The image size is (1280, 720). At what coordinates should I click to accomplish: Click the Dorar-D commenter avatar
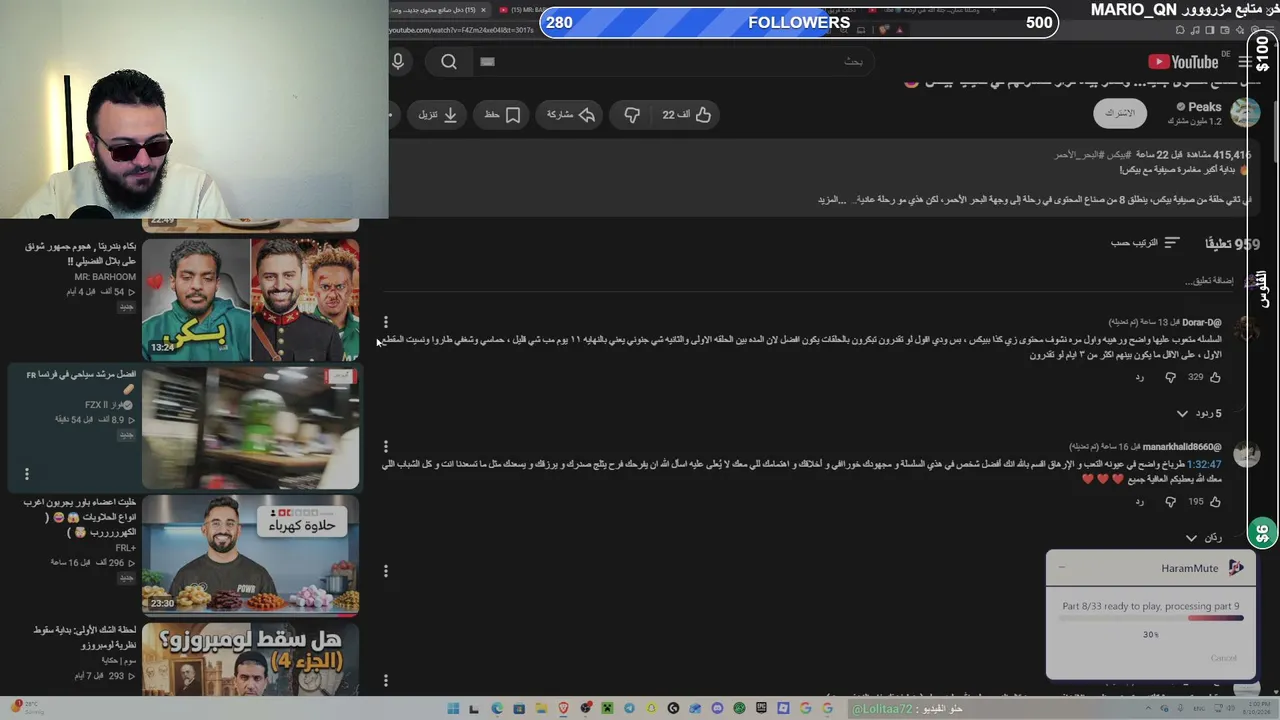pyautogui.click(x=1246, y=329)
